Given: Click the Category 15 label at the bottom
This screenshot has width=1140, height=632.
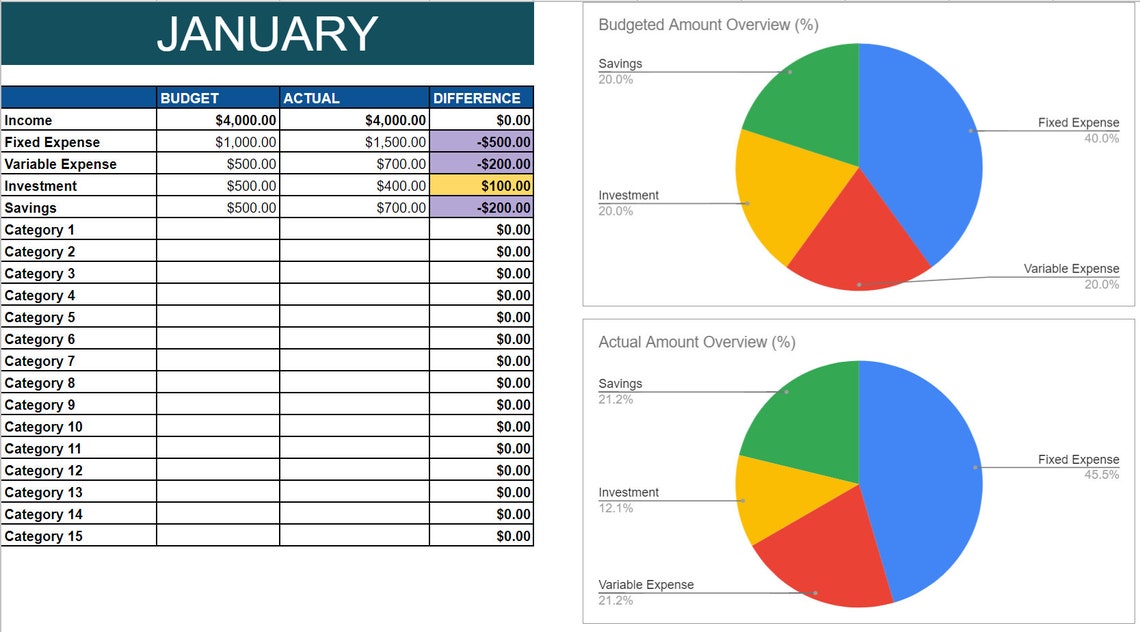Looking at the screenshot, I should point(44,535).
